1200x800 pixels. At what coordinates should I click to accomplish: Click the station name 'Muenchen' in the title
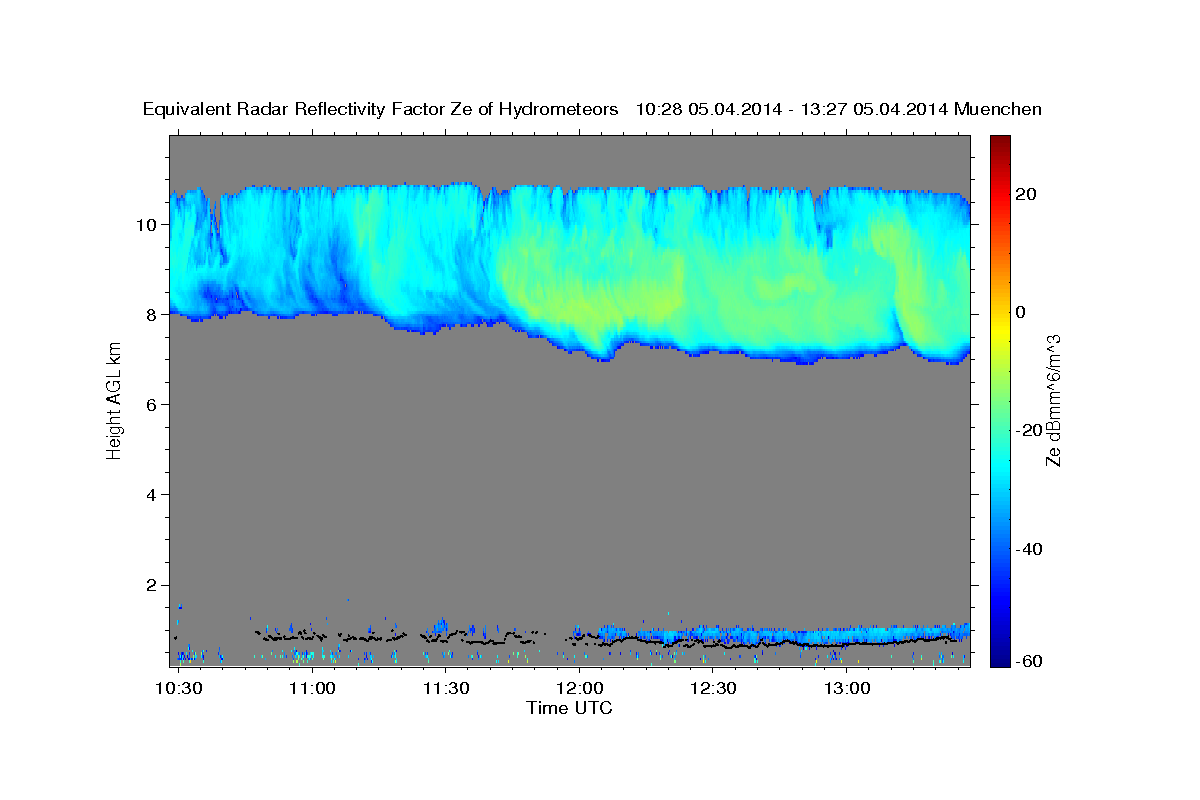998,109
